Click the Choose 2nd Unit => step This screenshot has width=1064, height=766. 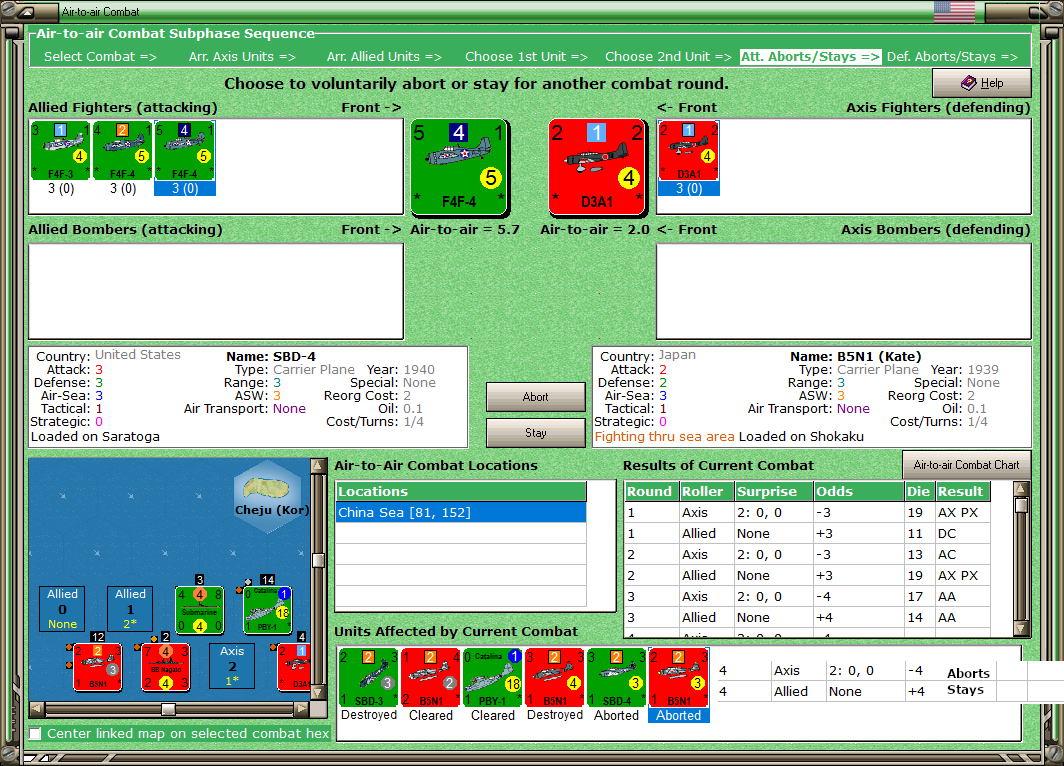[668, 57]
